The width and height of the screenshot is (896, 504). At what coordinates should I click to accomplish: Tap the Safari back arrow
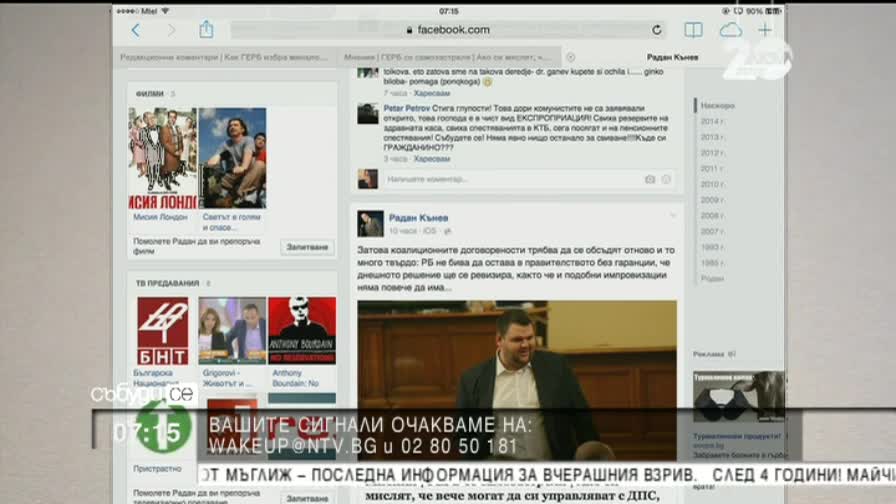pos(135,30)
